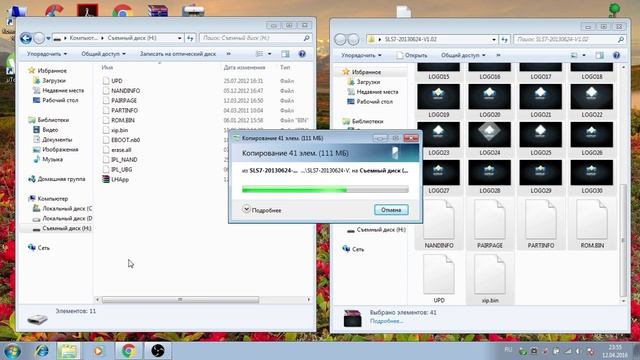This screenshot has width=640, height=360.
Task: Click Записать на оптический диск in left toolbar
Action: [x=178, y=54]
